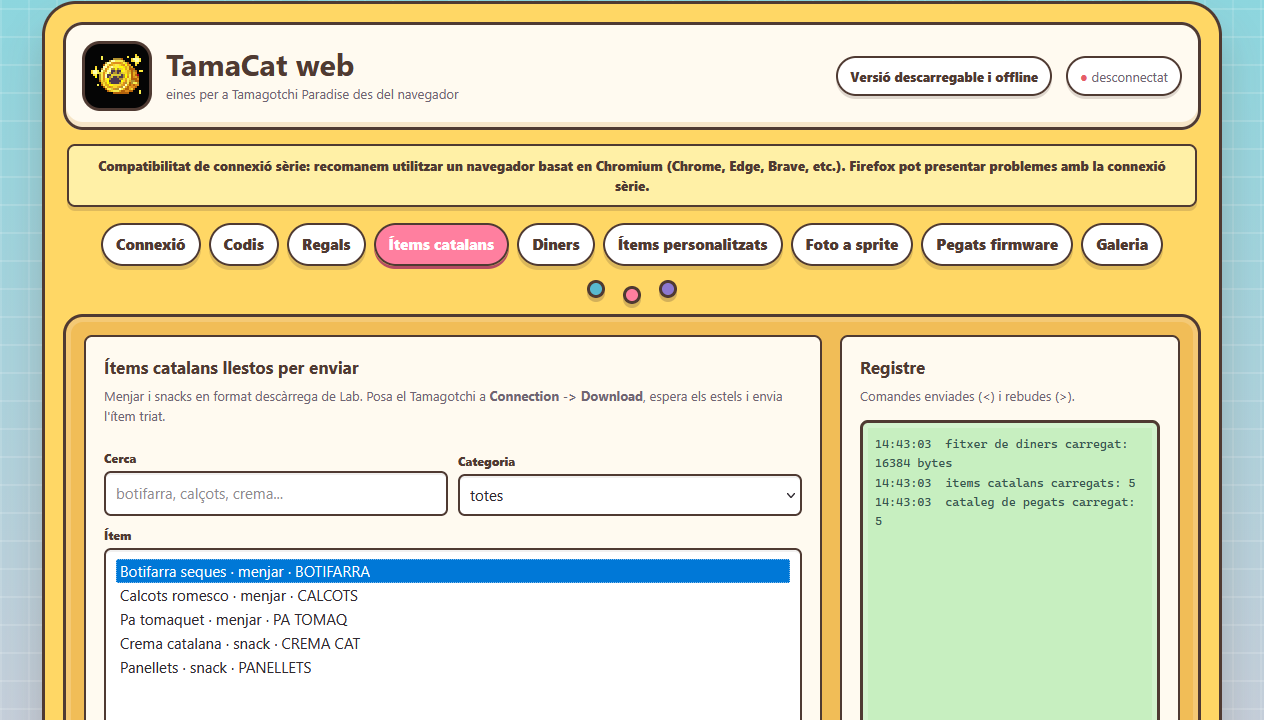Click the pink dot under the tabs

[632, 295]
